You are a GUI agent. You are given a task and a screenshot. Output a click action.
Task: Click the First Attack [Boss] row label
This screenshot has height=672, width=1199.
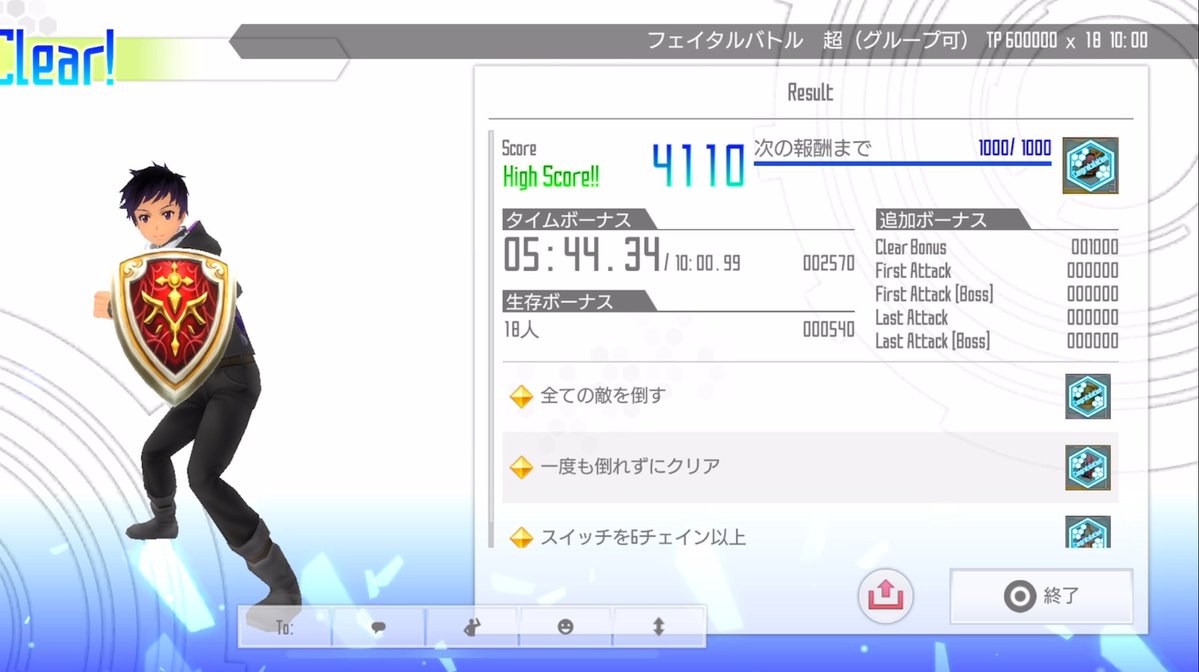[x=934, y=294]
